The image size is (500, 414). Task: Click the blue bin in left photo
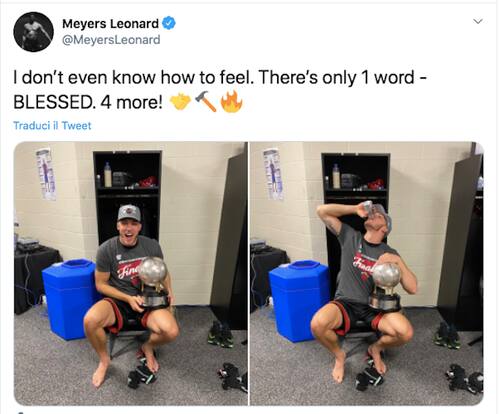[x=69, y=299]
